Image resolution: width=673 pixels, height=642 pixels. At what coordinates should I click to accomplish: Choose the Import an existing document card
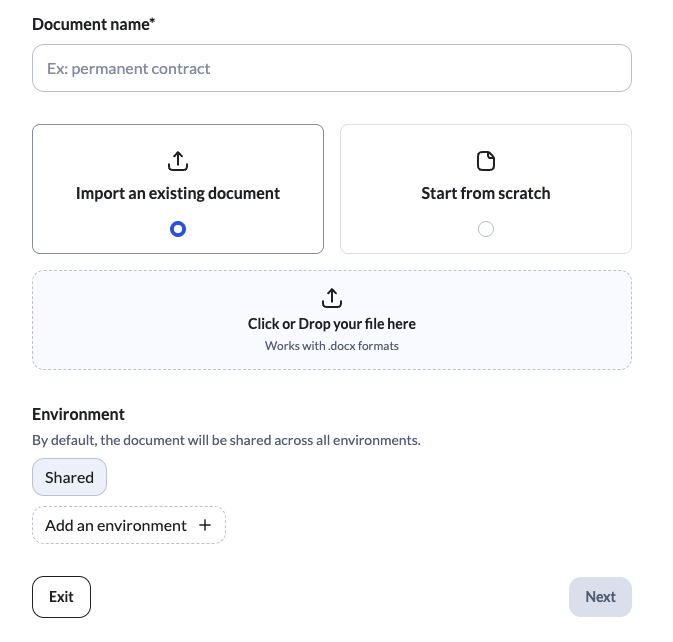[x=178, y=189]
